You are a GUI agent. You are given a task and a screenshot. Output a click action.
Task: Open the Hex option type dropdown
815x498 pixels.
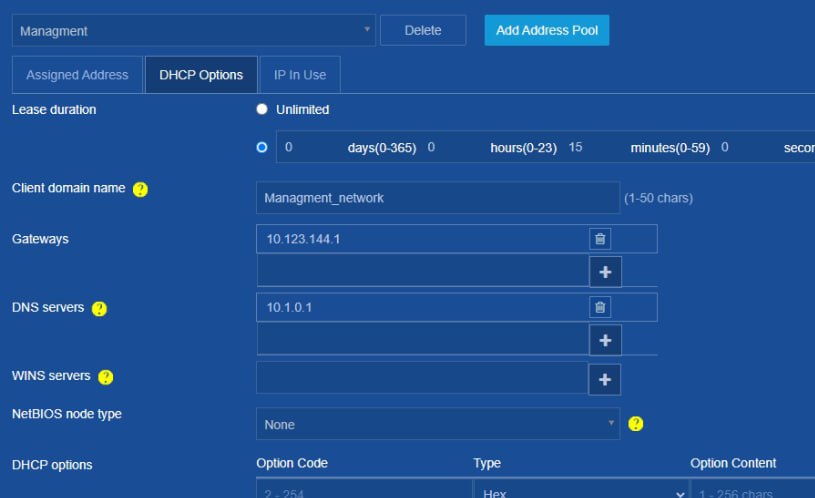[581, 491]
